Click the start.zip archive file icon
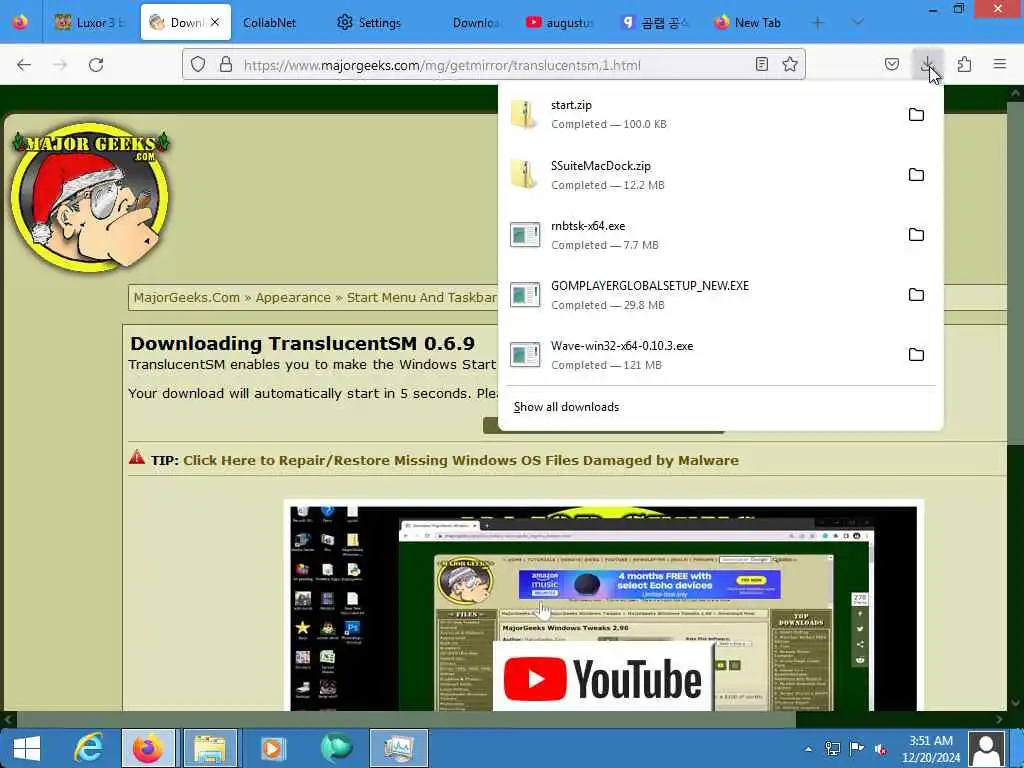 [524, 114]
